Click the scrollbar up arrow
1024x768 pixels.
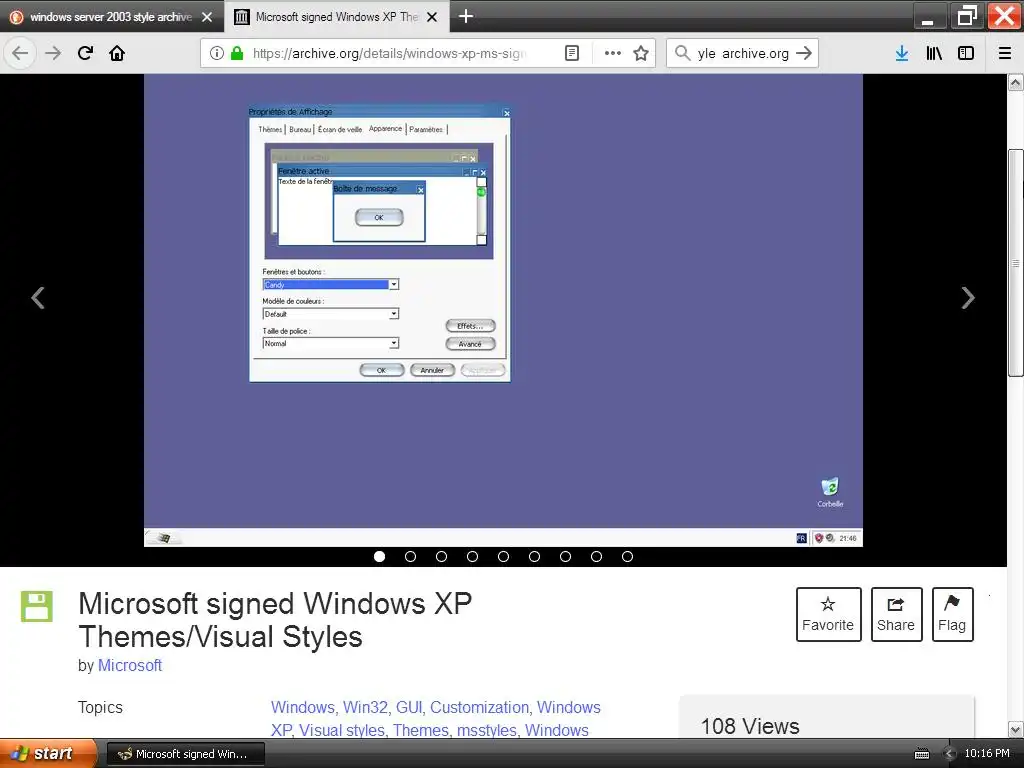pos(1015,82)
